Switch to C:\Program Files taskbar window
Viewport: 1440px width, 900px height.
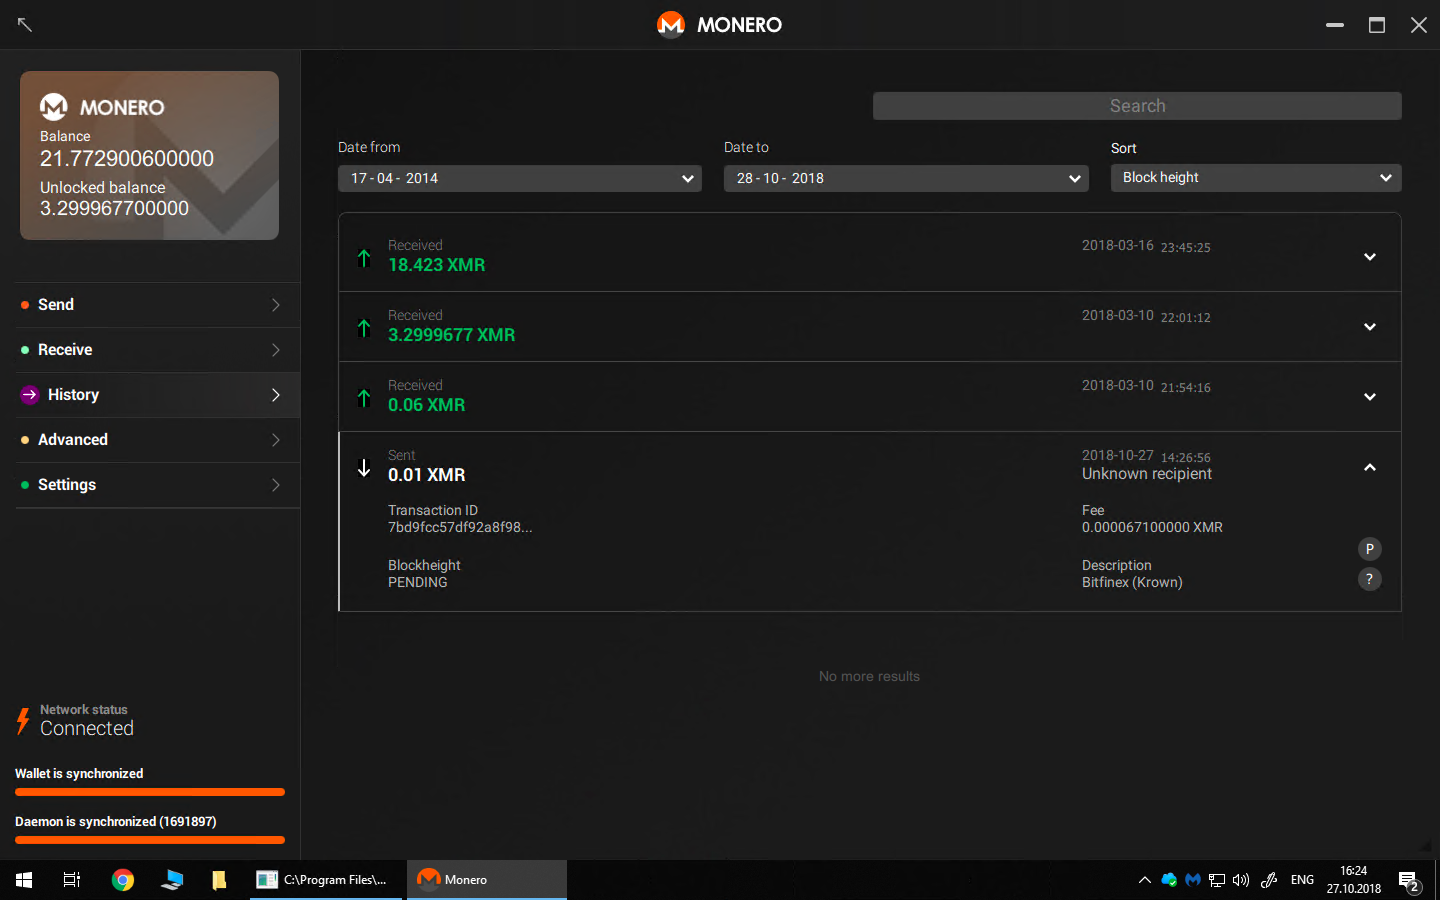tap(326, 880)
